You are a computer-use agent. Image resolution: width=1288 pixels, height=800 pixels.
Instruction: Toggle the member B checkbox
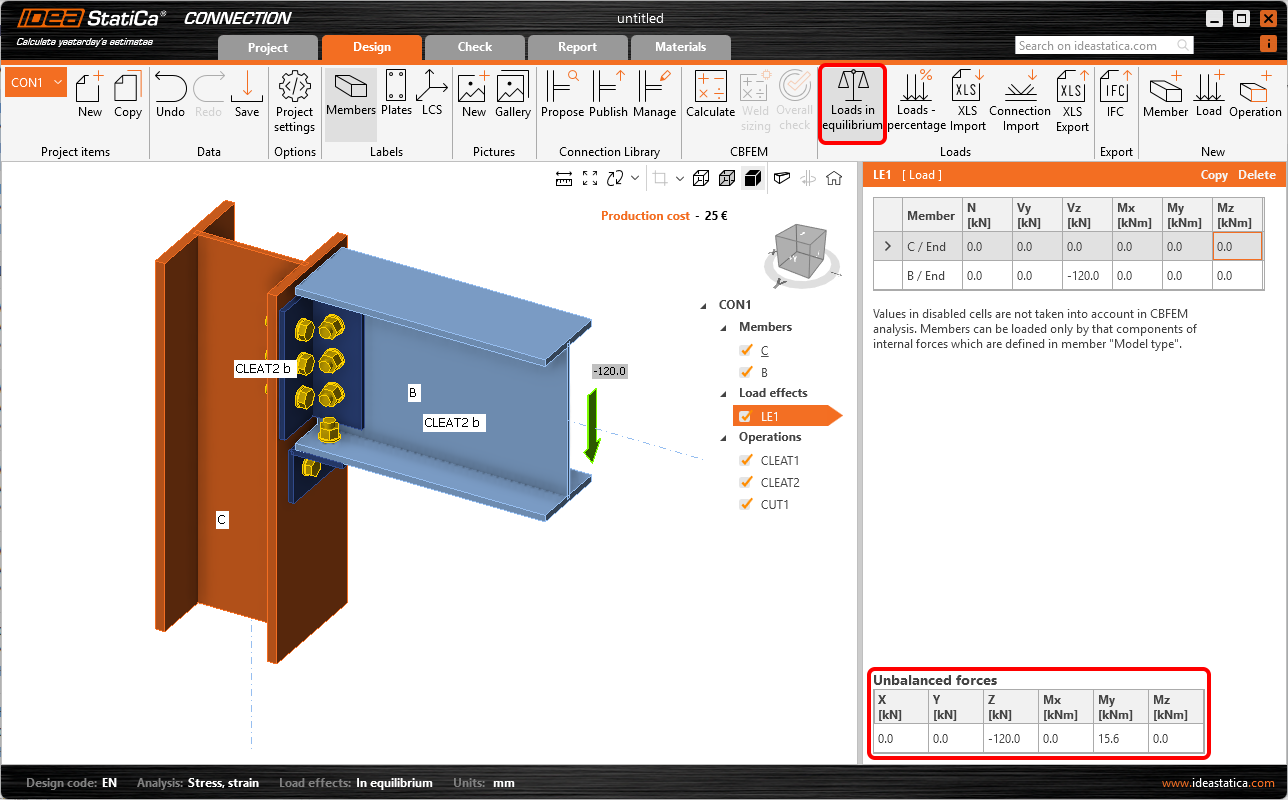click(x=745, y=373)
